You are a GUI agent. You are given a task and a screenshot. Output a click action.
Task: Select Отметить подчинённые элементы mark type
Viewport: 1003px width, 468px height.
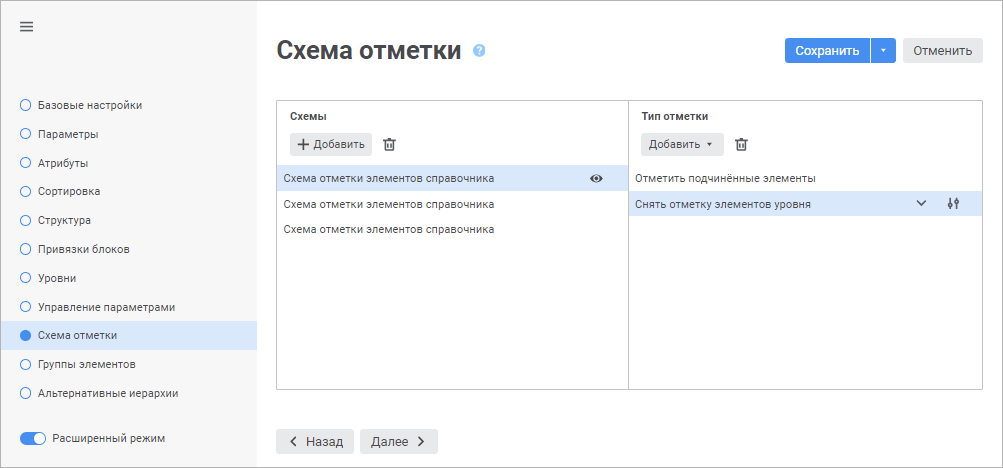725,179
